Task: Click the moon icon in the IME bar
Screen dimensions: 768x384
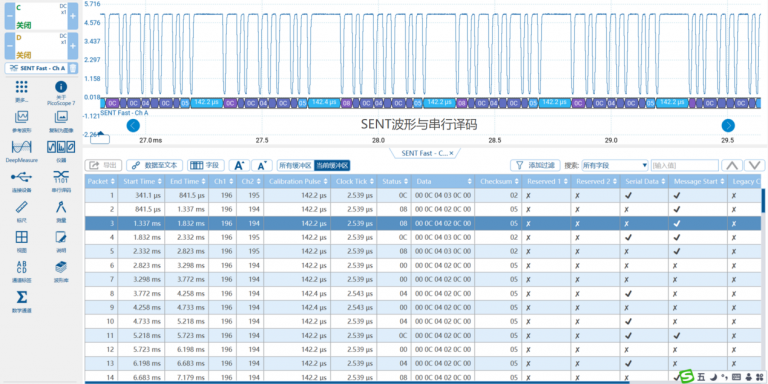Action: 714,377
